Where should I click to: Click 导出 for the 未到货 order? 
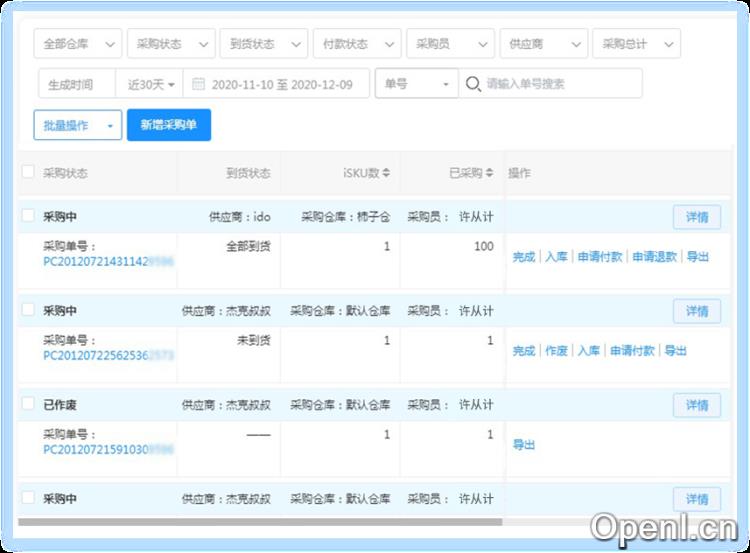pos(676,351)
